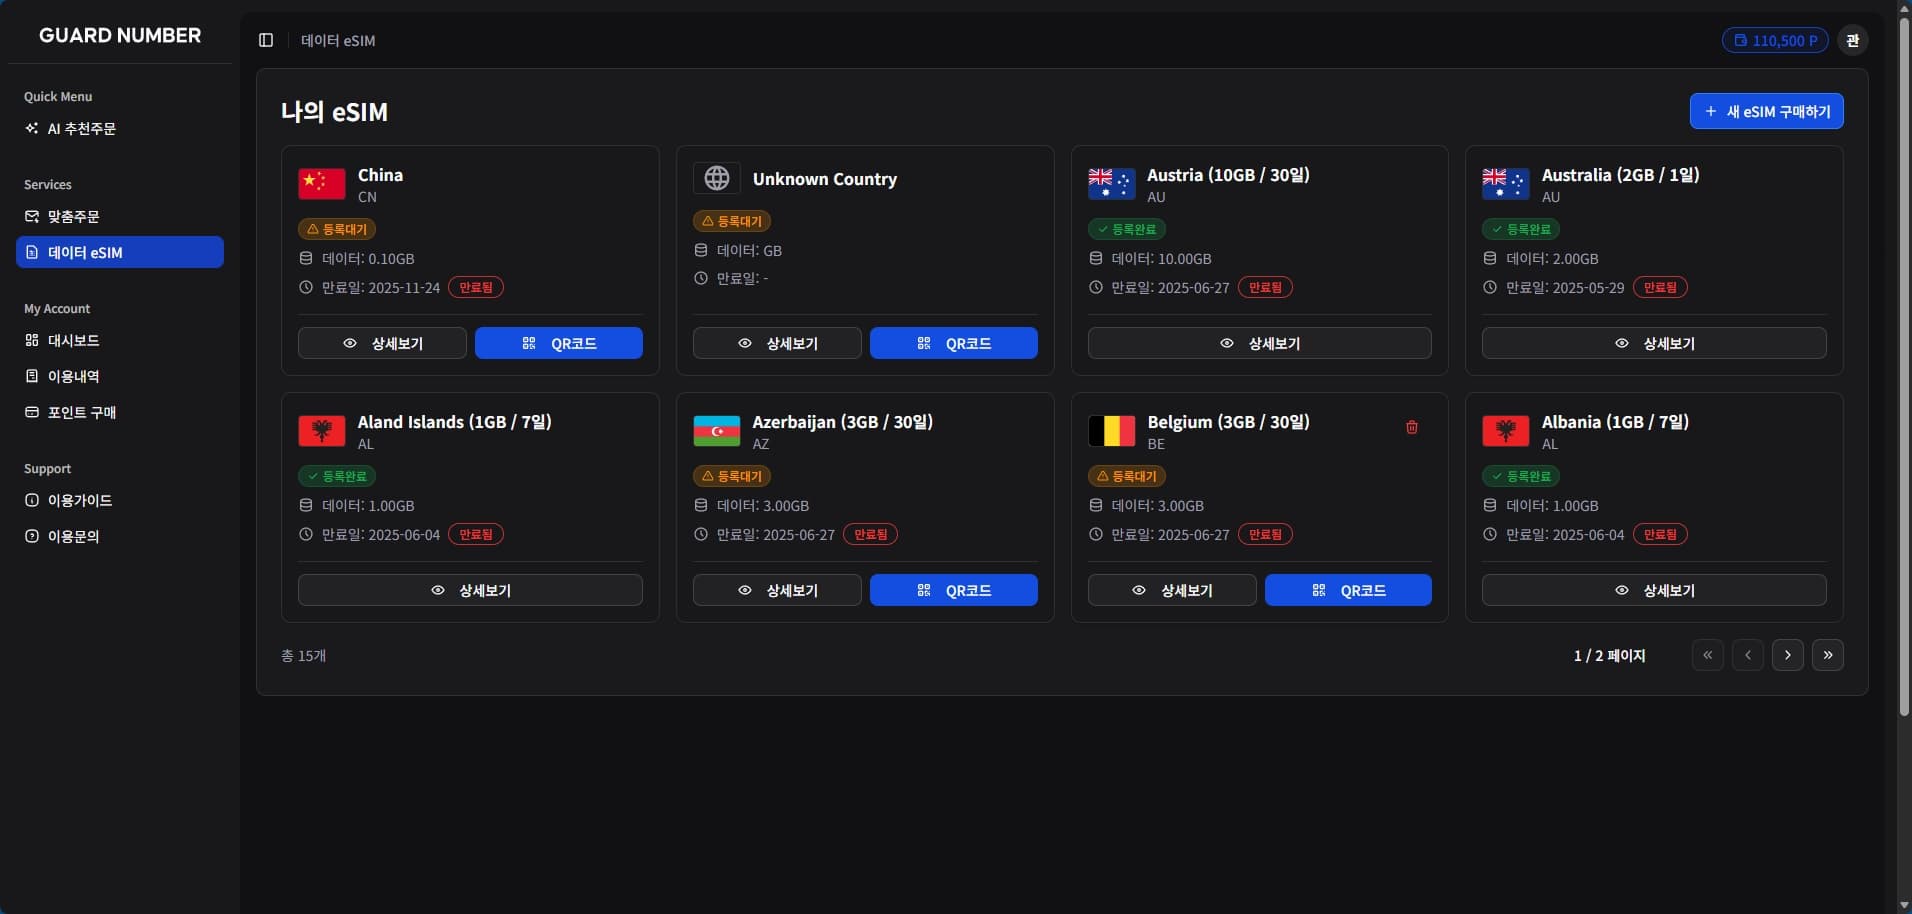This screenshot has width=1912, height=914.
Task: Click the China flag icon
Action: pos(321,184)
